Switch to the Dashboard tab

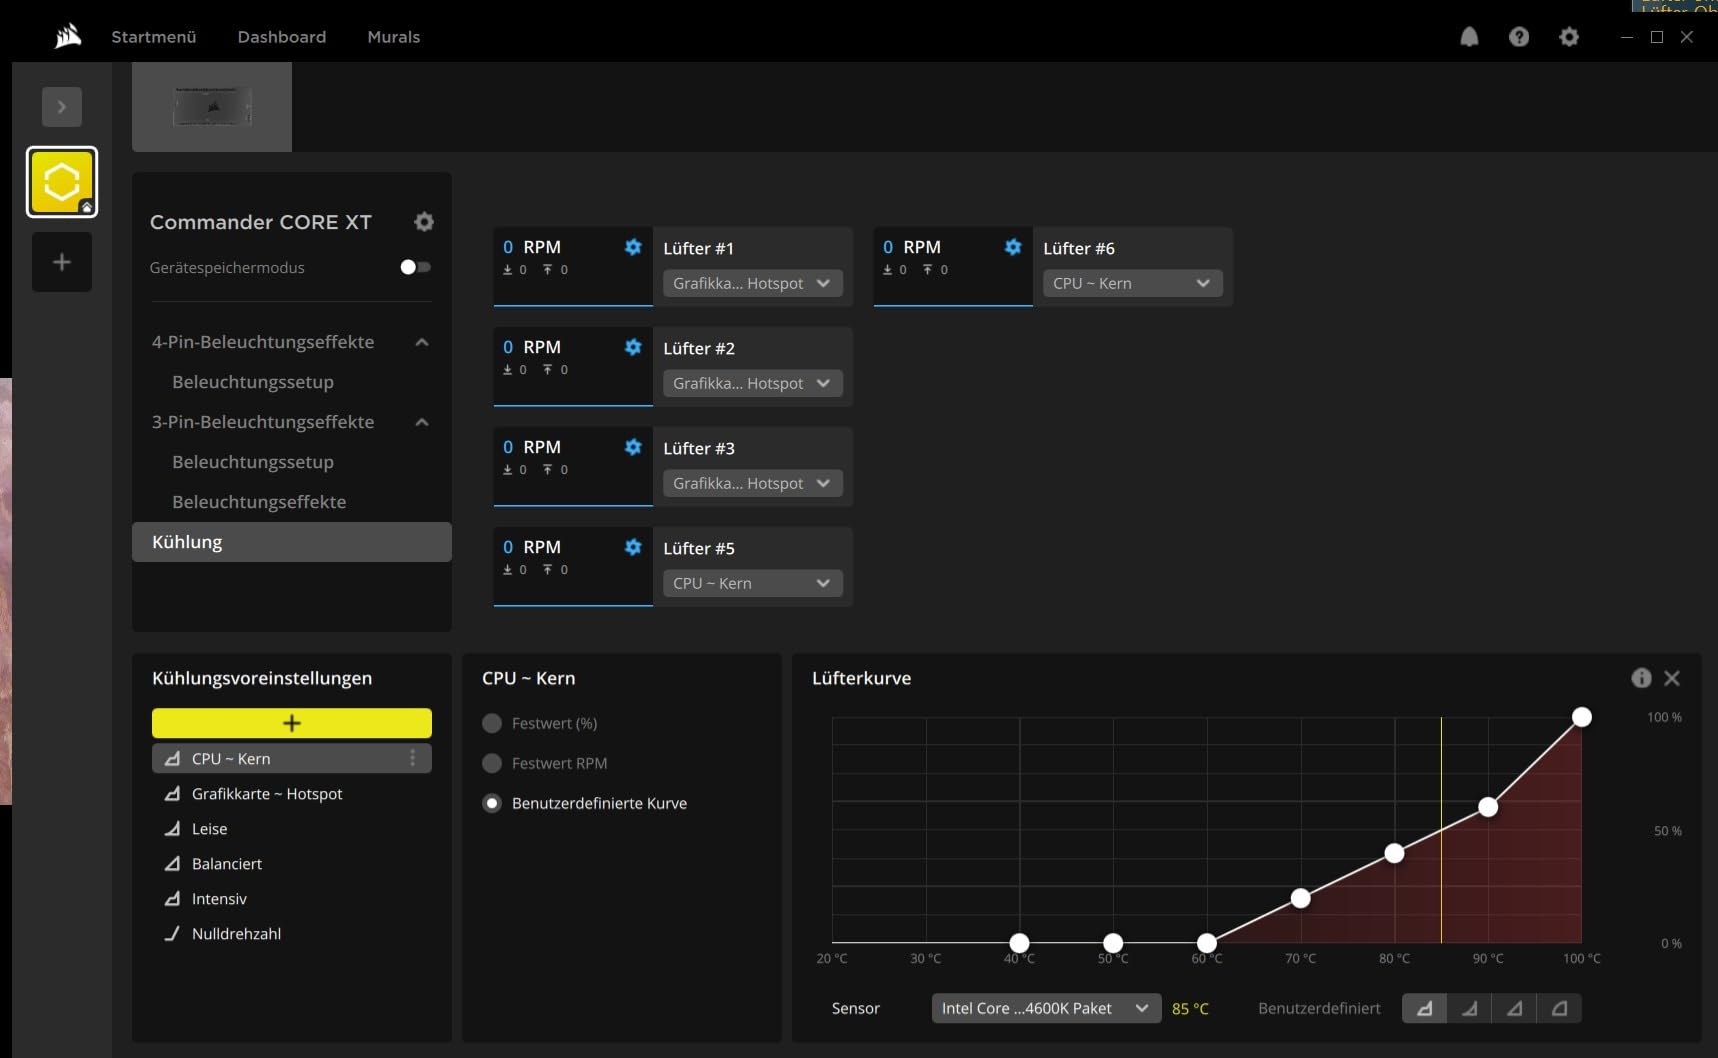click(282, 37)
